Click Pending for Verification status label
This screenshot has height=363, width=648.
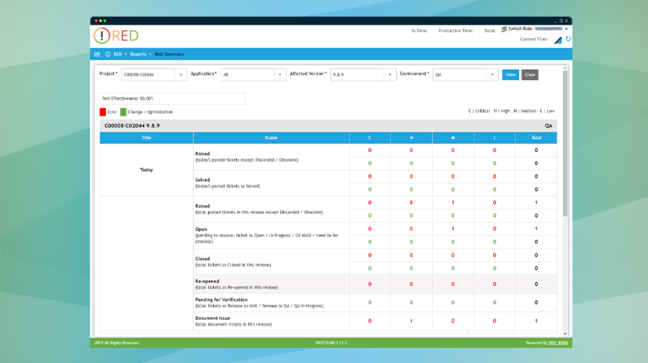222,300
